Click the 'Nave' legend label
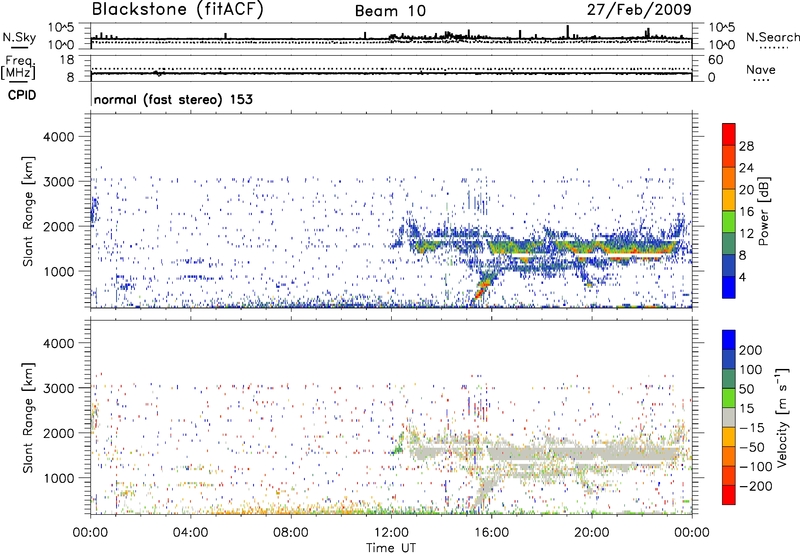Viewport: 800px width, 554px height. coord(760,70)
